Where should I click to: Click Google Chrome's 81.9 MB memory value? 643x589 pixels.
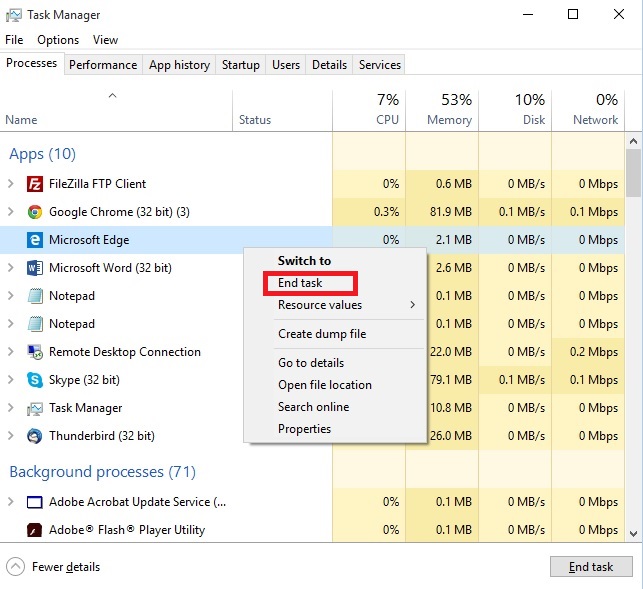[451, 212]
